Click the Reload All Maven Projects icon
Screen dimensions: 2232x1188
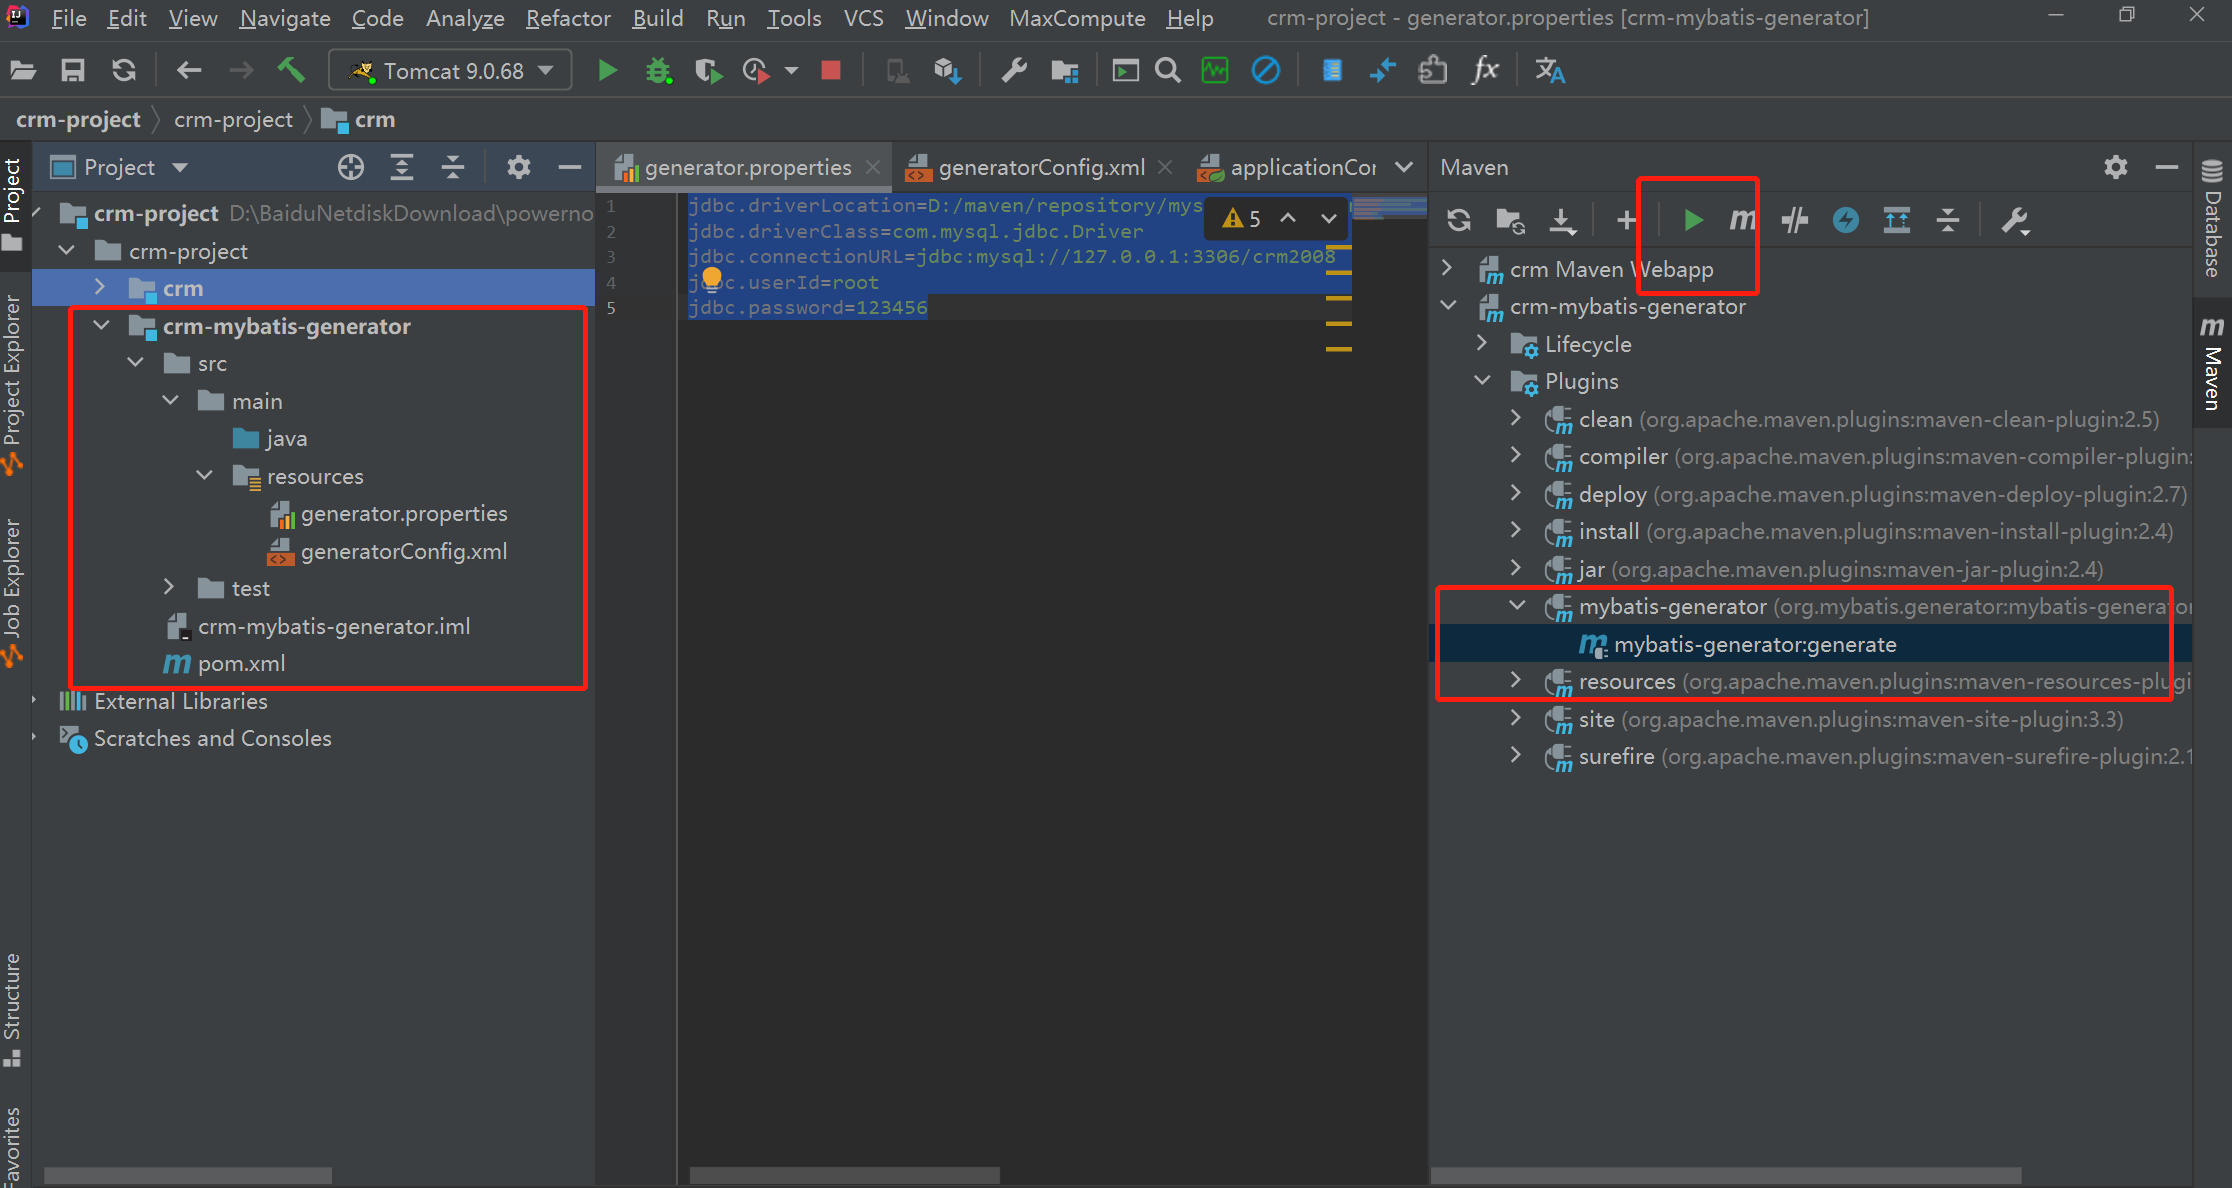[x=1459, y=220]
